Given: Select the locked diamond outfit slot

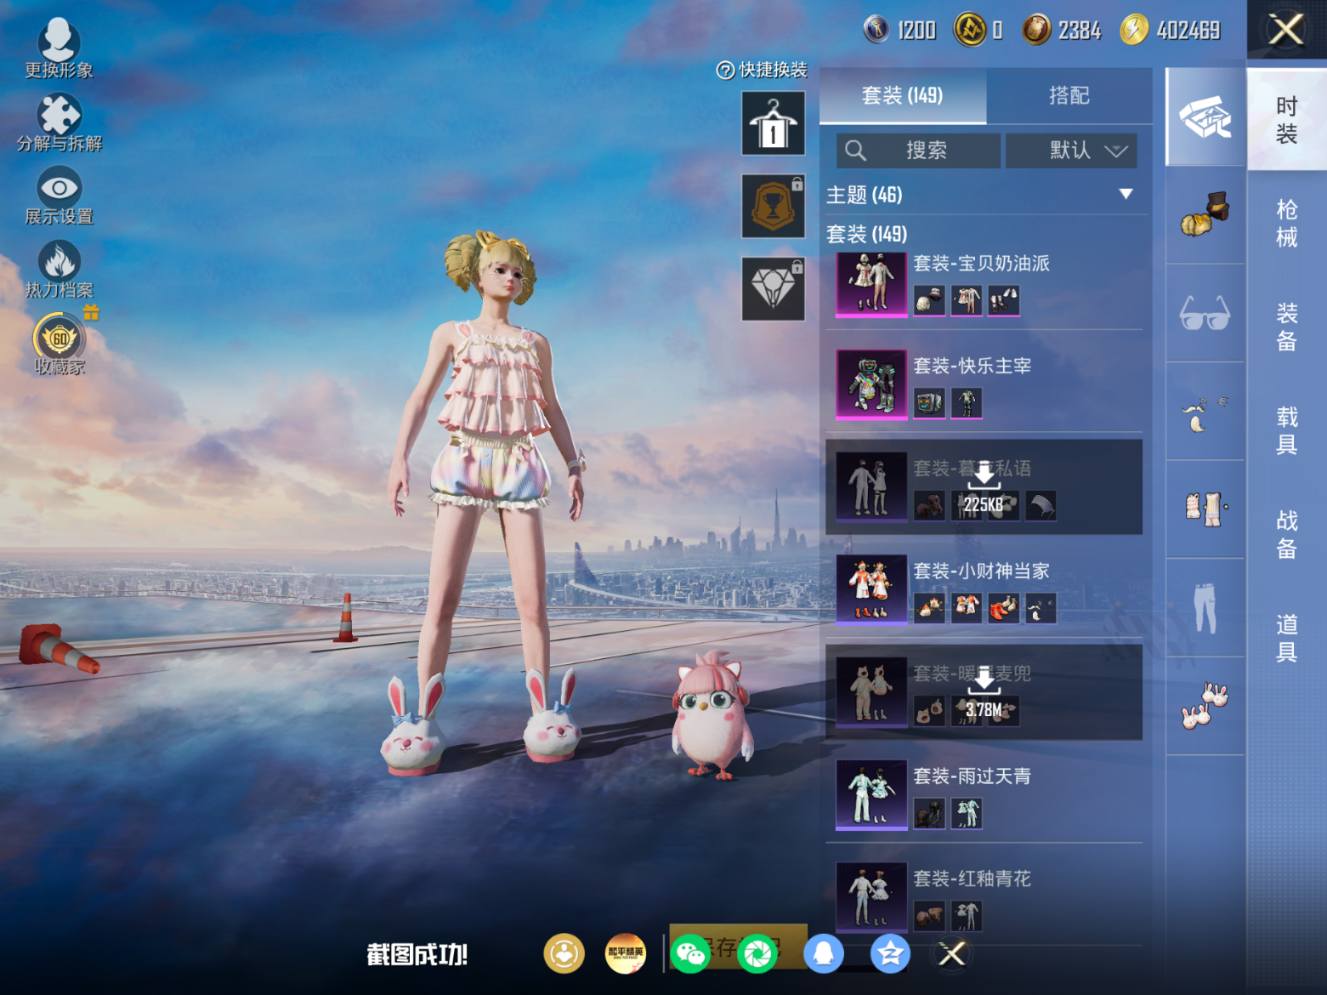Looking at the screenshot, I should click(x=773, y=289).
